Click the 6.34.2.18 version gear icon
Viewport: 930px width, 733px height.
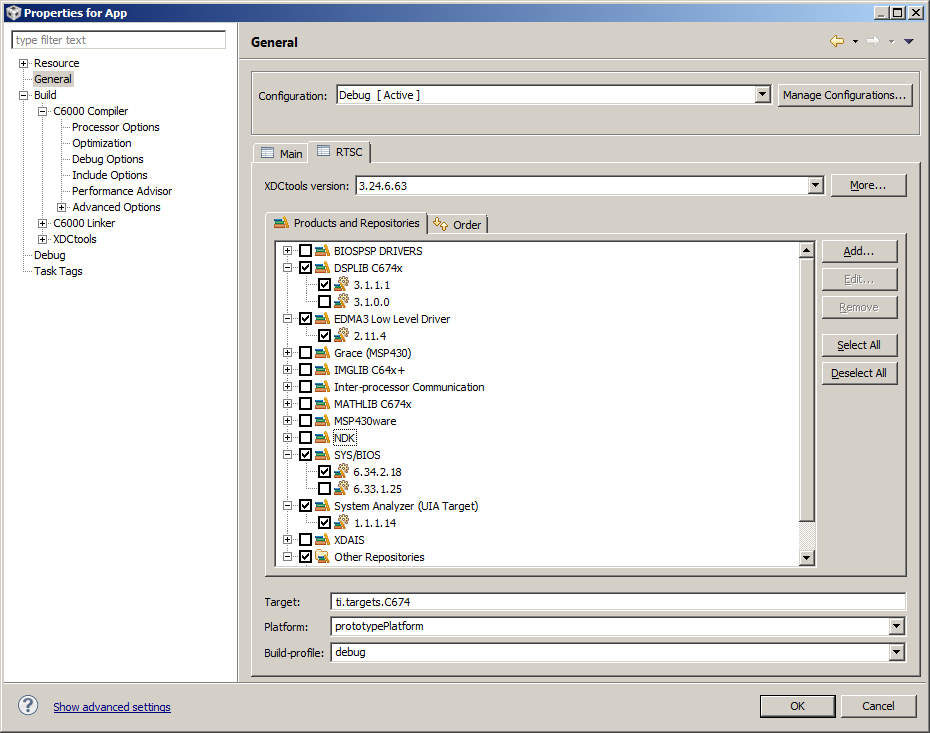pyautogui.click(x=342, y=471)
